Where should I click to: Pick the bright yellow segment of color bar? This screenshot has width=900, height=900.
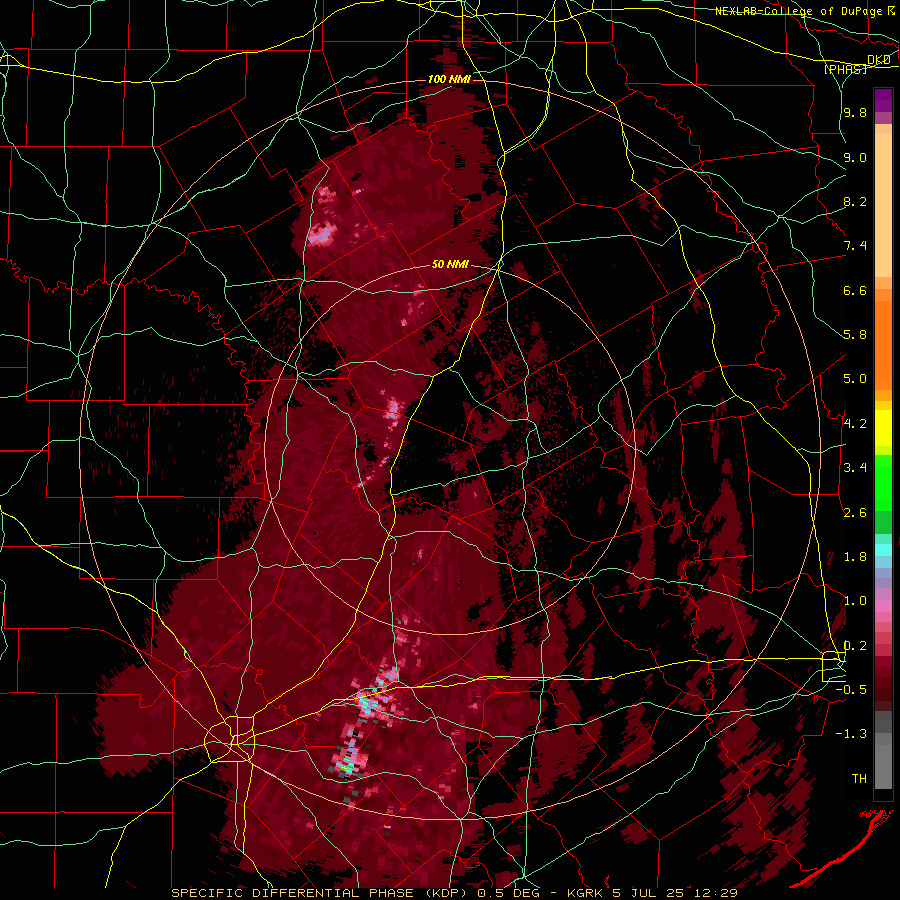coord(883,428)
